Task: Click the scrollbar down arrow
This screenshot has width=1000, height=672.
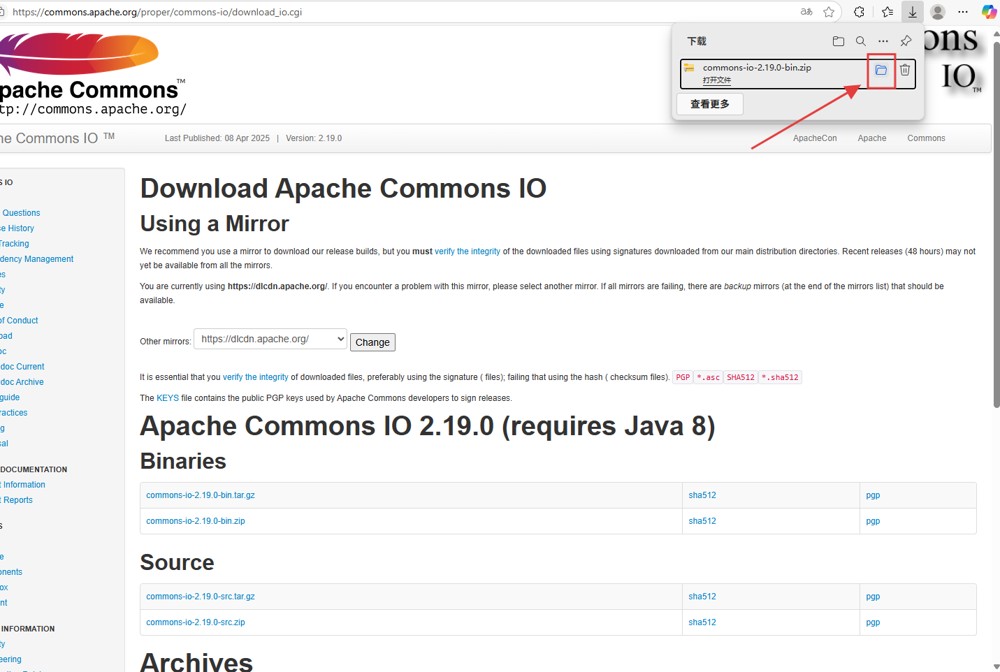Action: point(996,667)
